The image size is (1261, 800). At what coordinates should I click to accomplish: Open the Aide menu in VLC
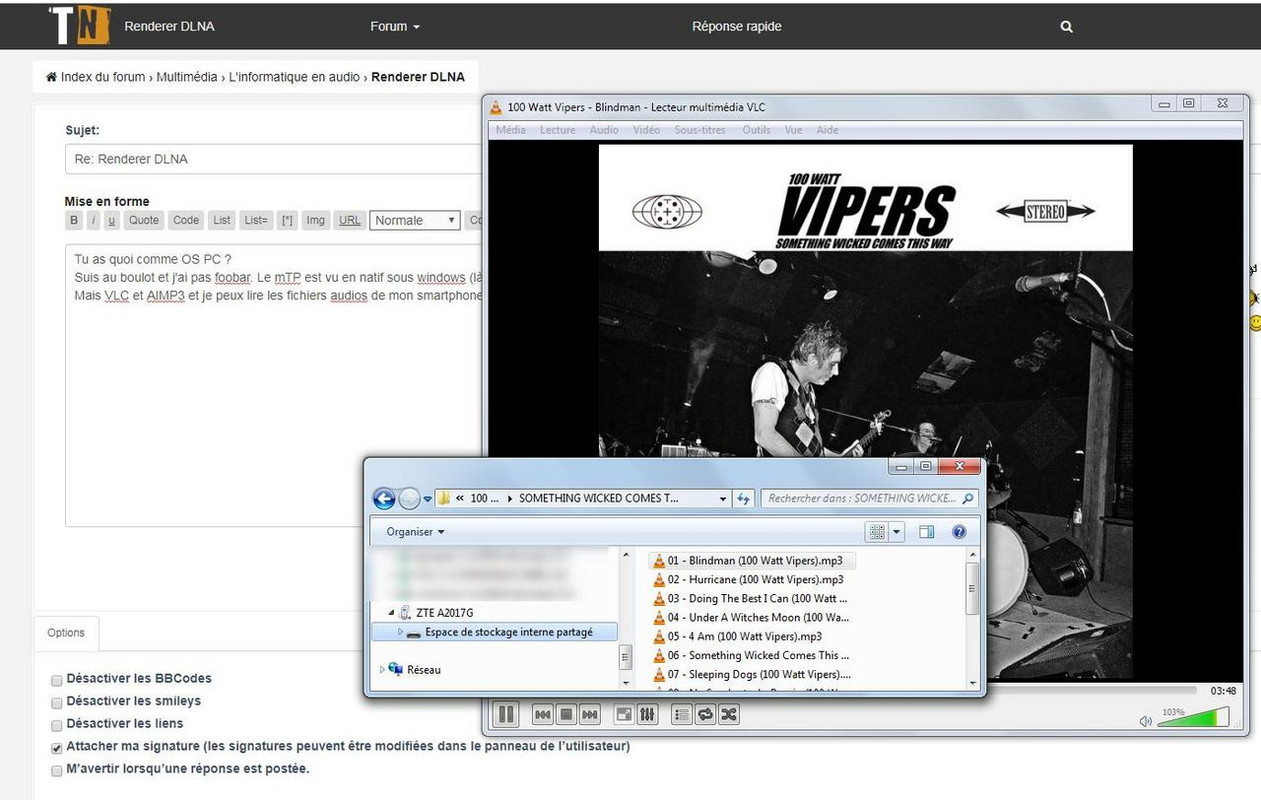[827, 130]
